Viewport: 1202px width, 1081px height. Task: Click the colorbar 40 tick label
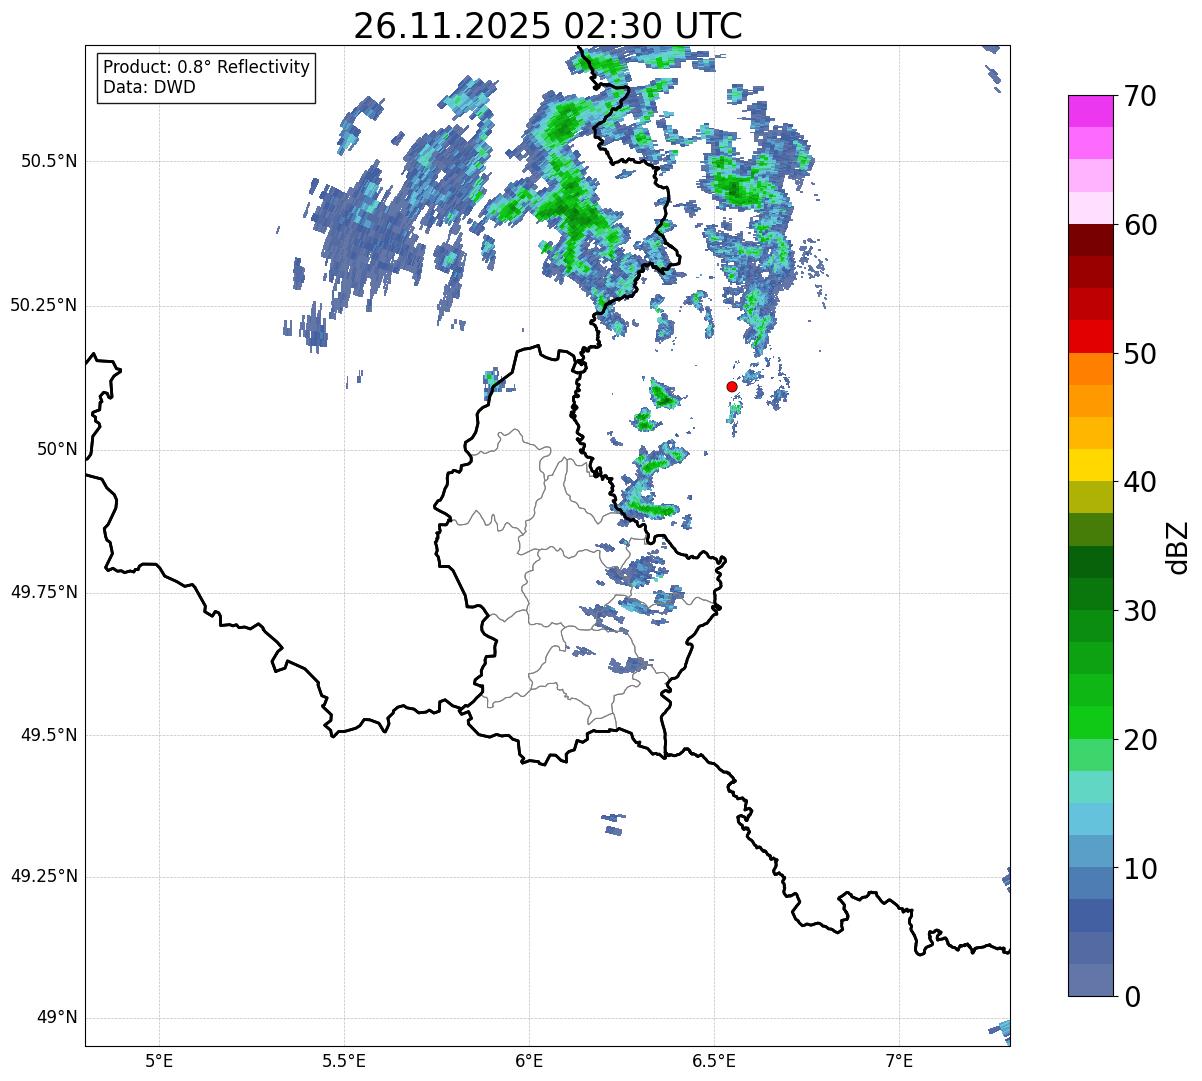[x=1139, y=482]
